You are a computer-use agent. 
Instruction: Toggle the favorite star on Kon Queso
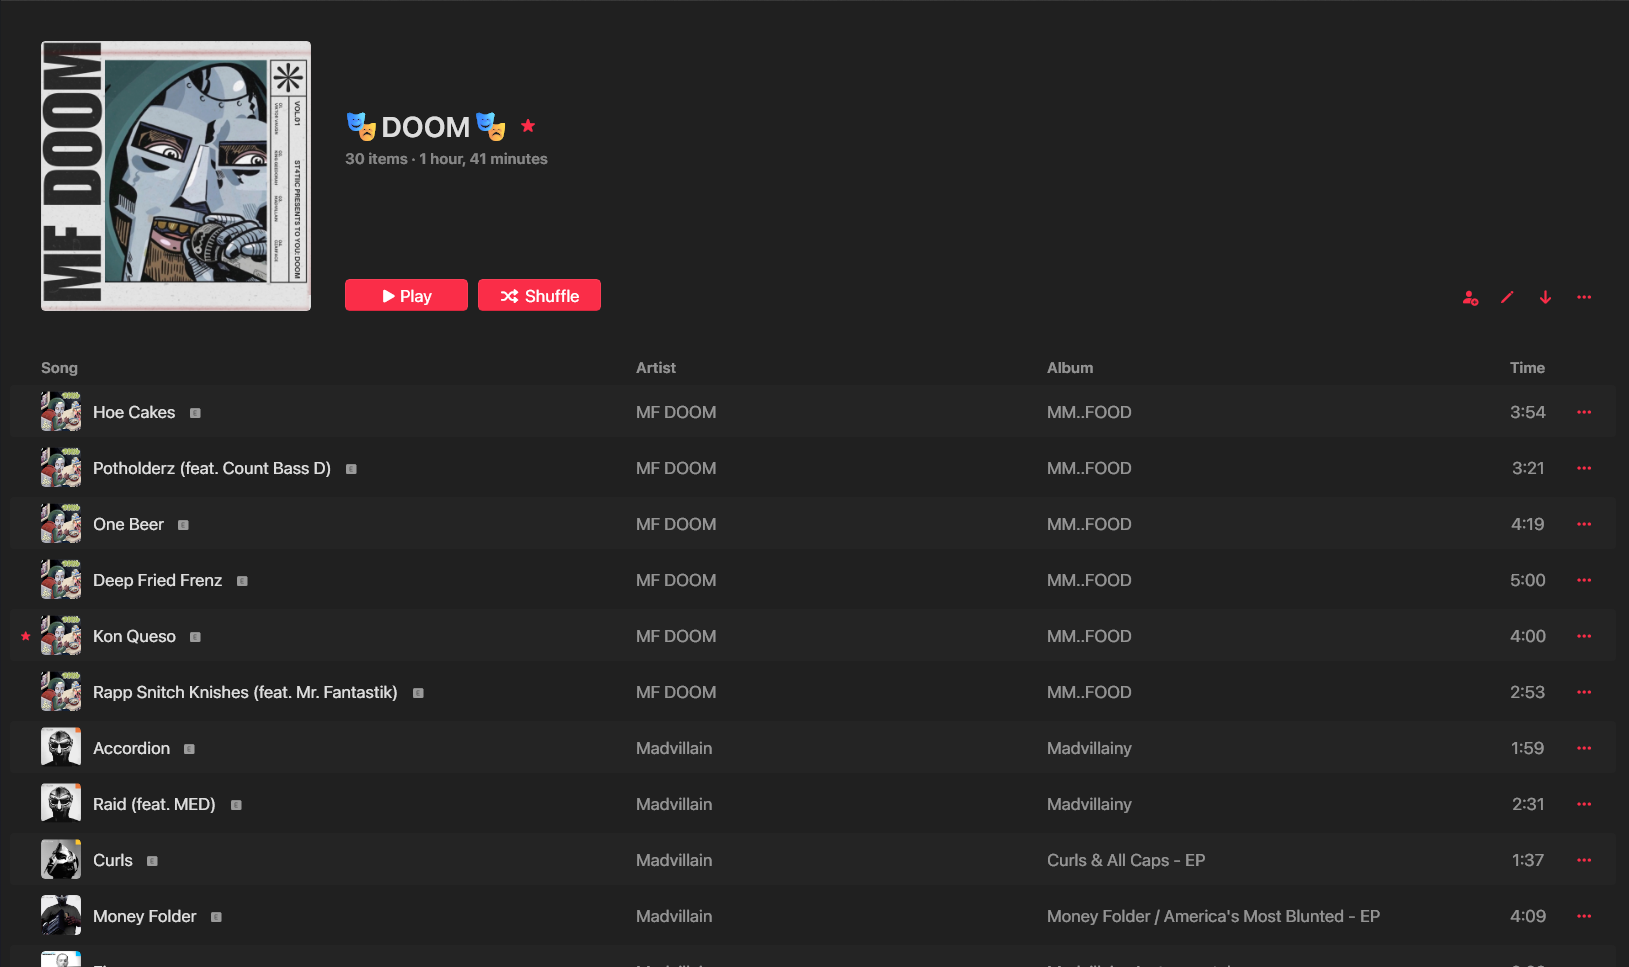26,636
